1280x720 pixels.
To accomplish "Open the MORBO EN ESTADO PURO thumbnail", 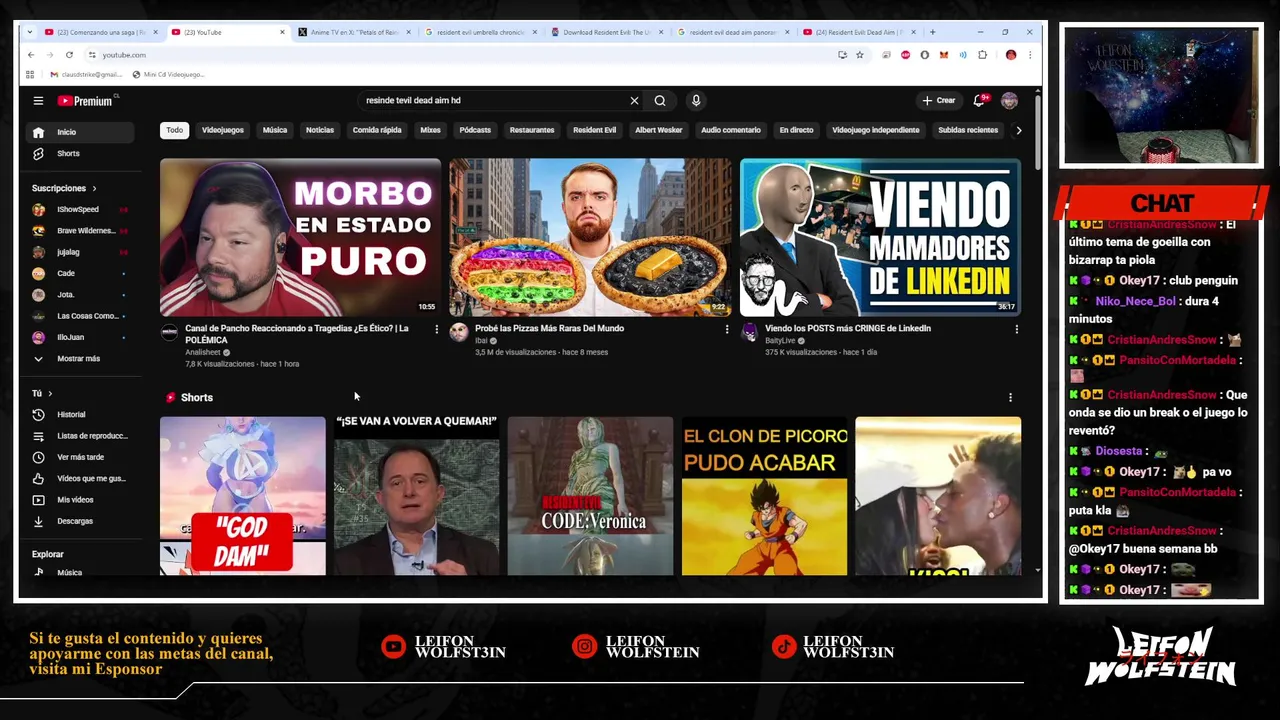I will pos(300,237).
